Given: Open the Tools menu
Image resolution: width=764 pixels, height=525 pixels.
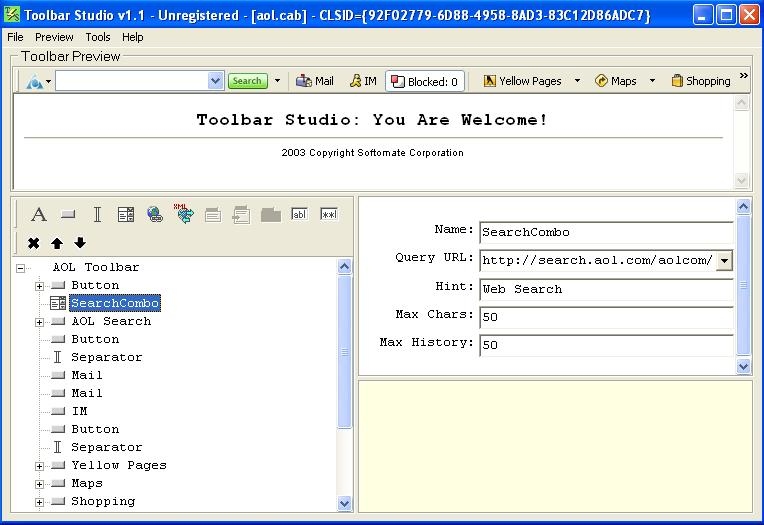Looking at the screenshot, I should (98, 37).
